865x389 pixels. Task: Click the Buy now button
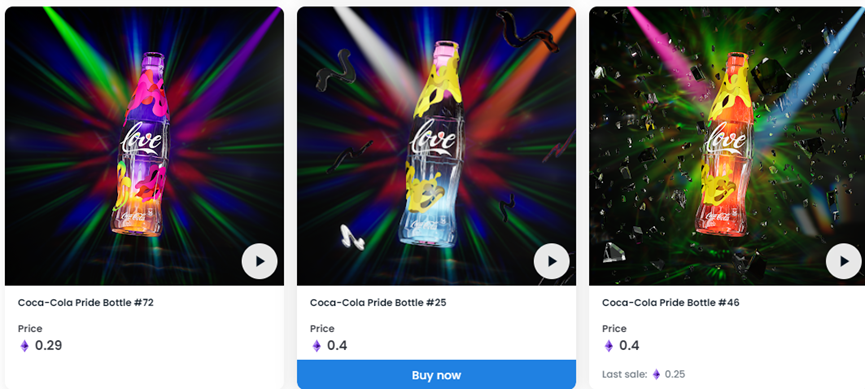coord(436,375)
